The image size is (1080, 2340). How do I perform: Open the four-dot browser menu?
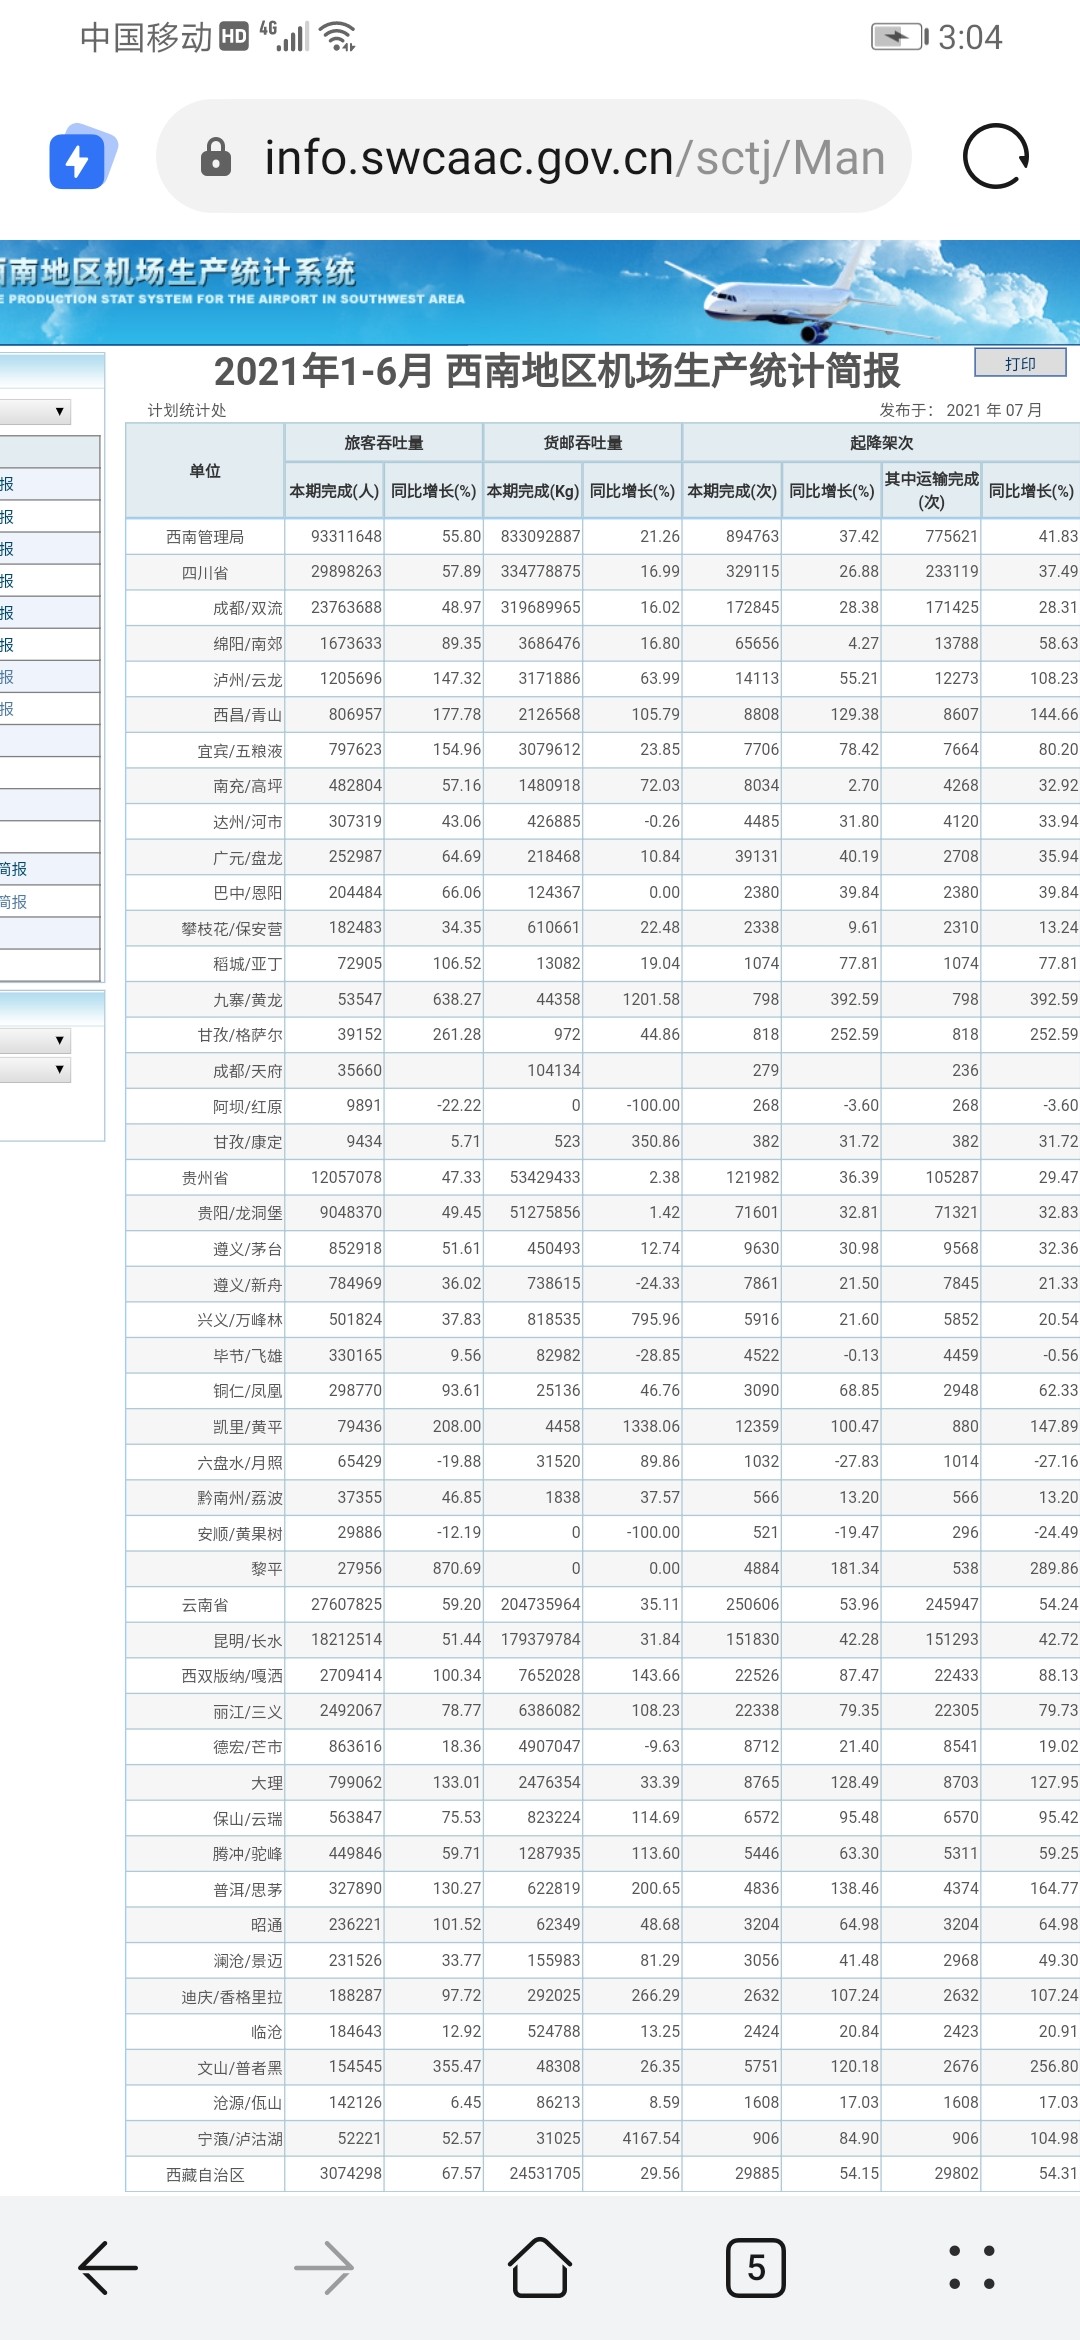coord(971,2267)
